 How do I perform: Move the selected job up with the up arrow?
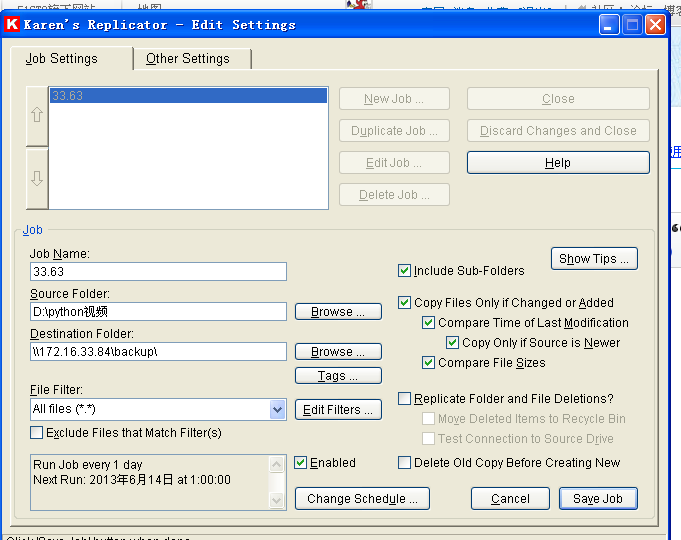(x=37, y=116)
